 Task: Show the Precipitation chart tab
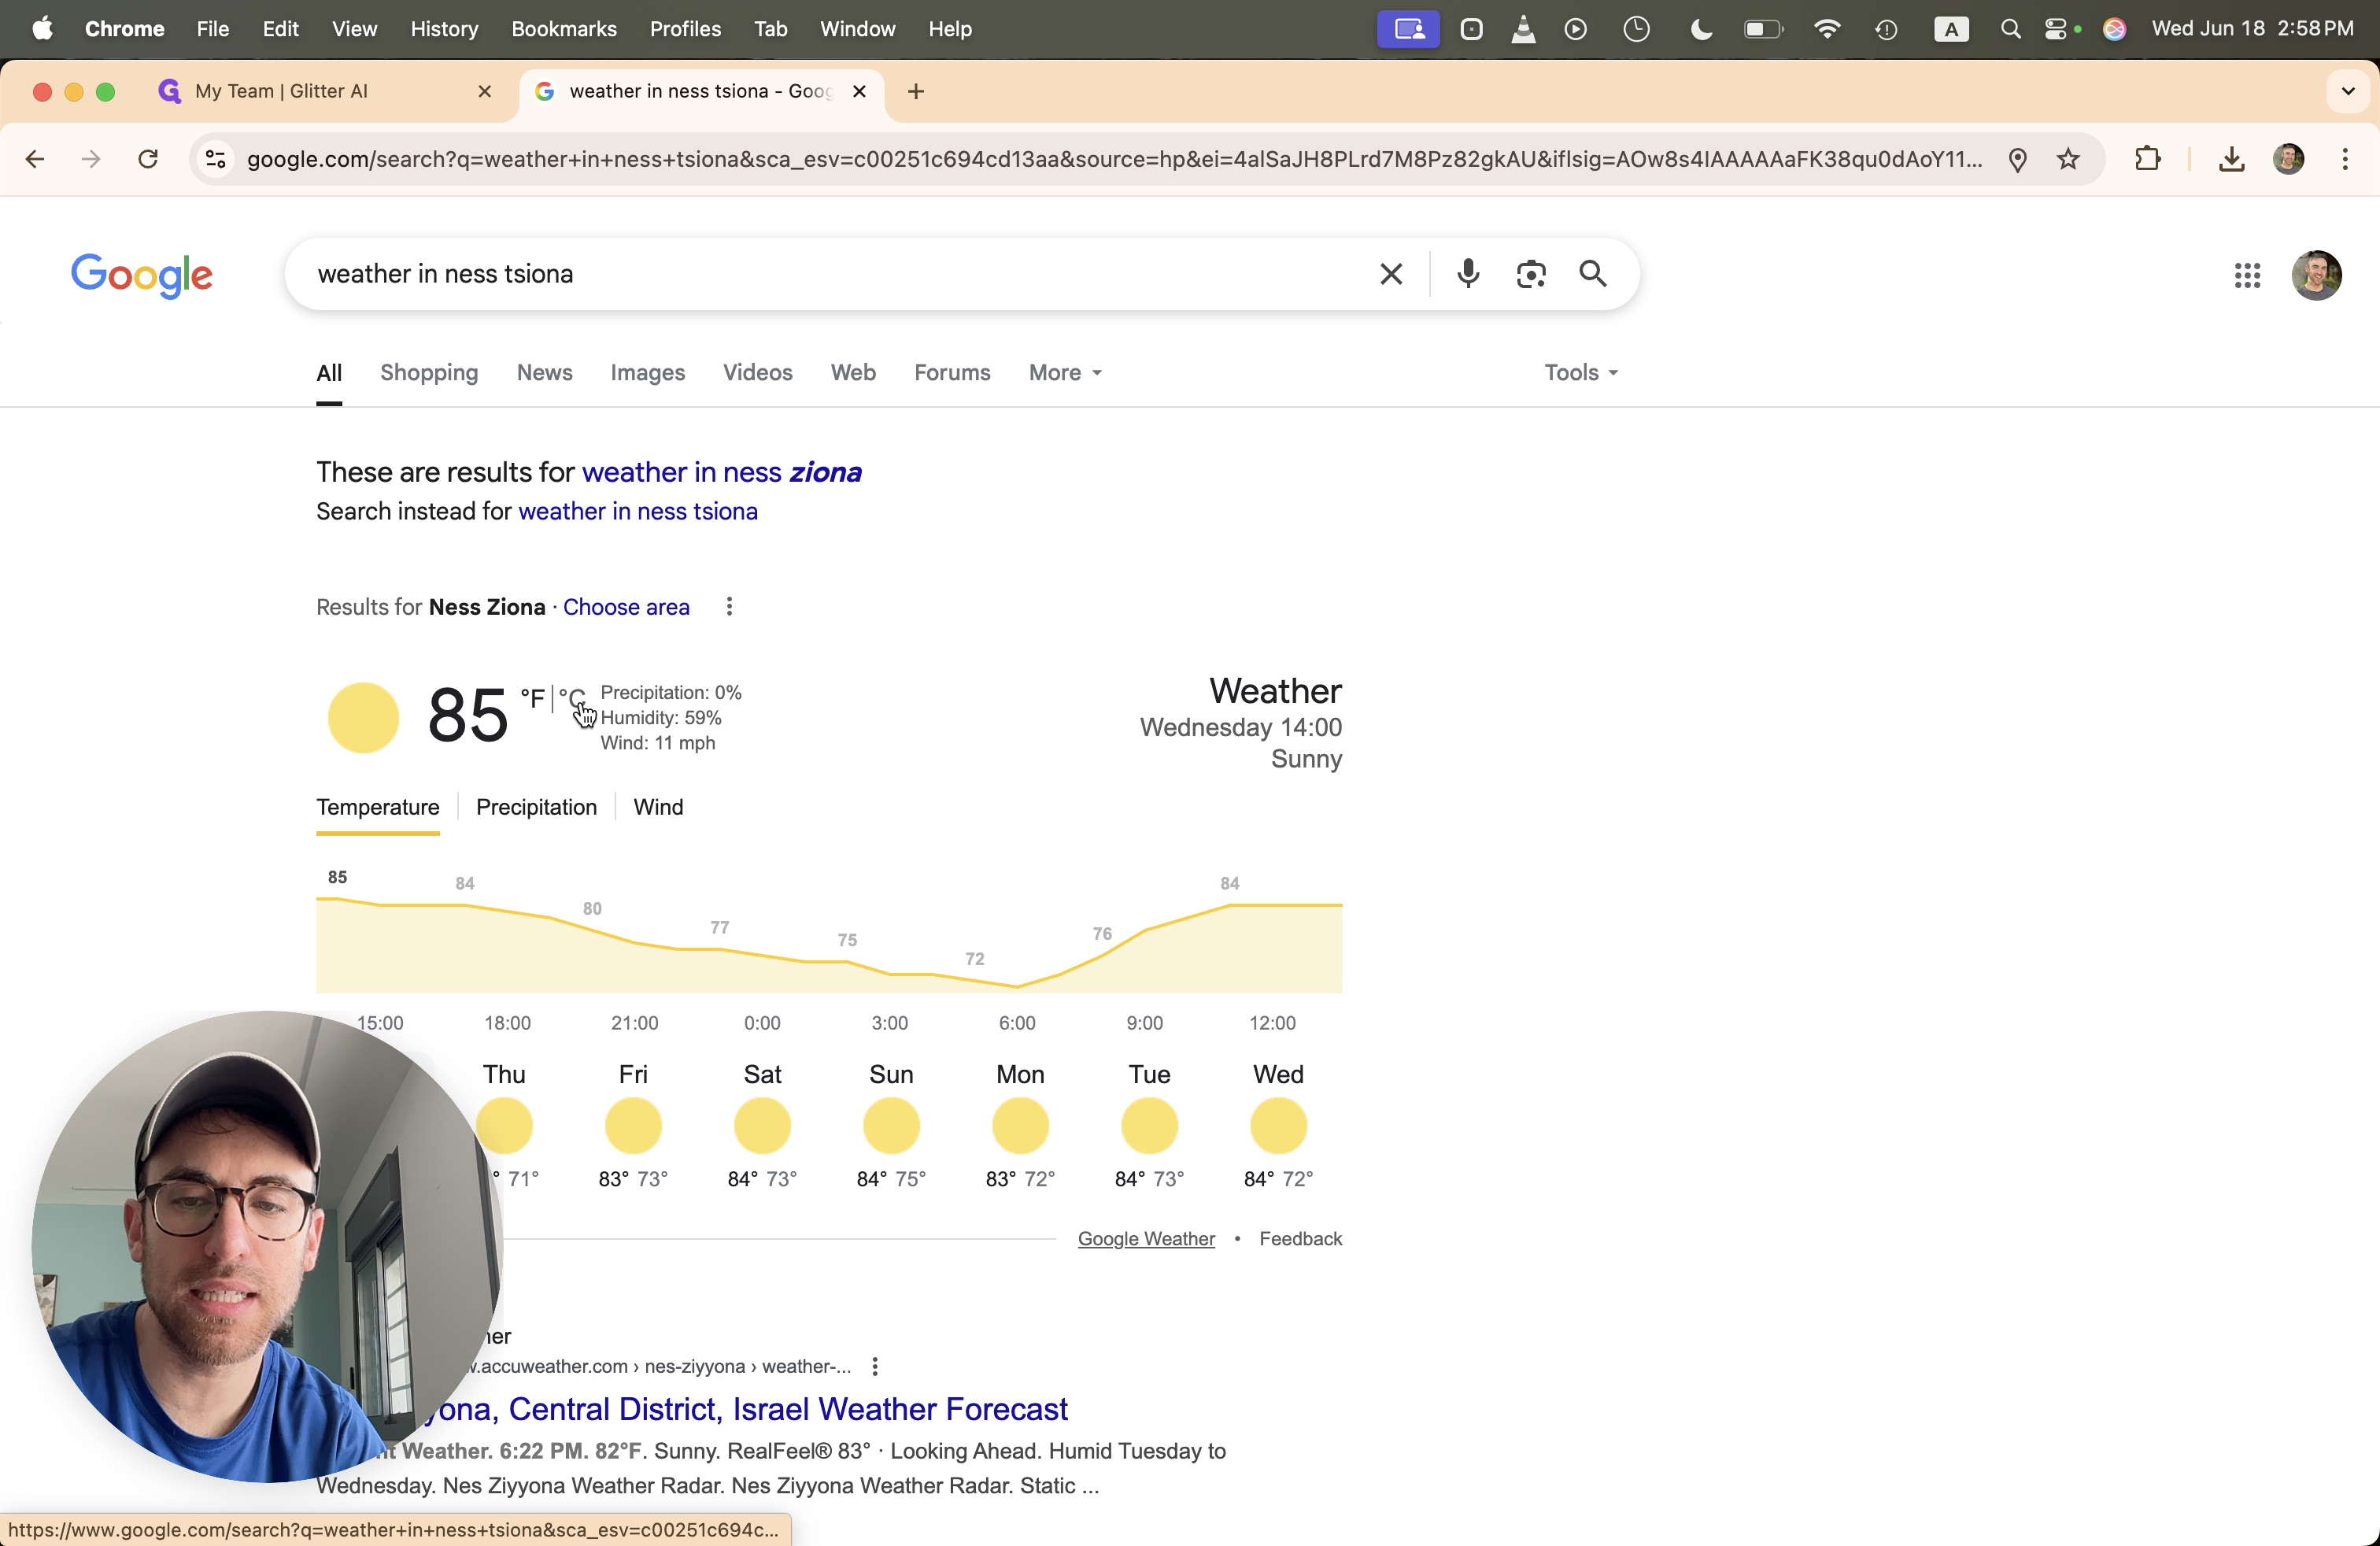click(x=536, y=807)
